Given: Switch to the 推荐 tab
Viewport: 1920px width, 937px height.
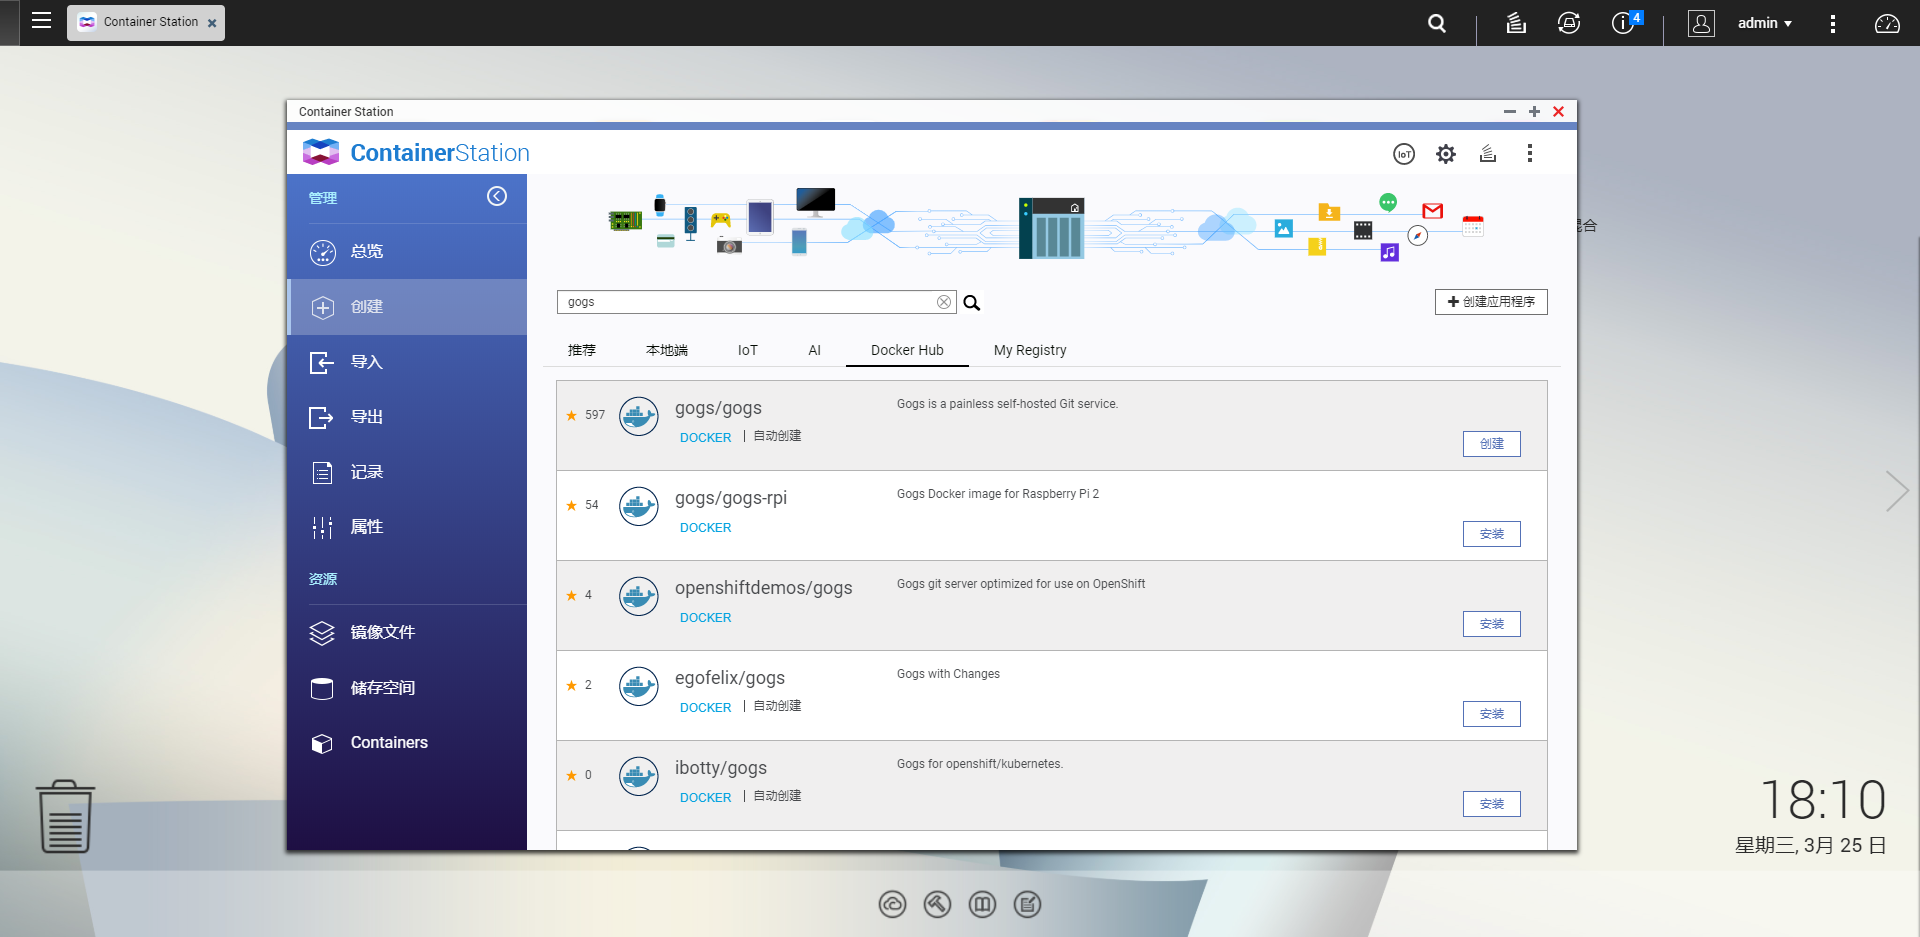Looking at the screenshot, I should (x=581, y=350).
